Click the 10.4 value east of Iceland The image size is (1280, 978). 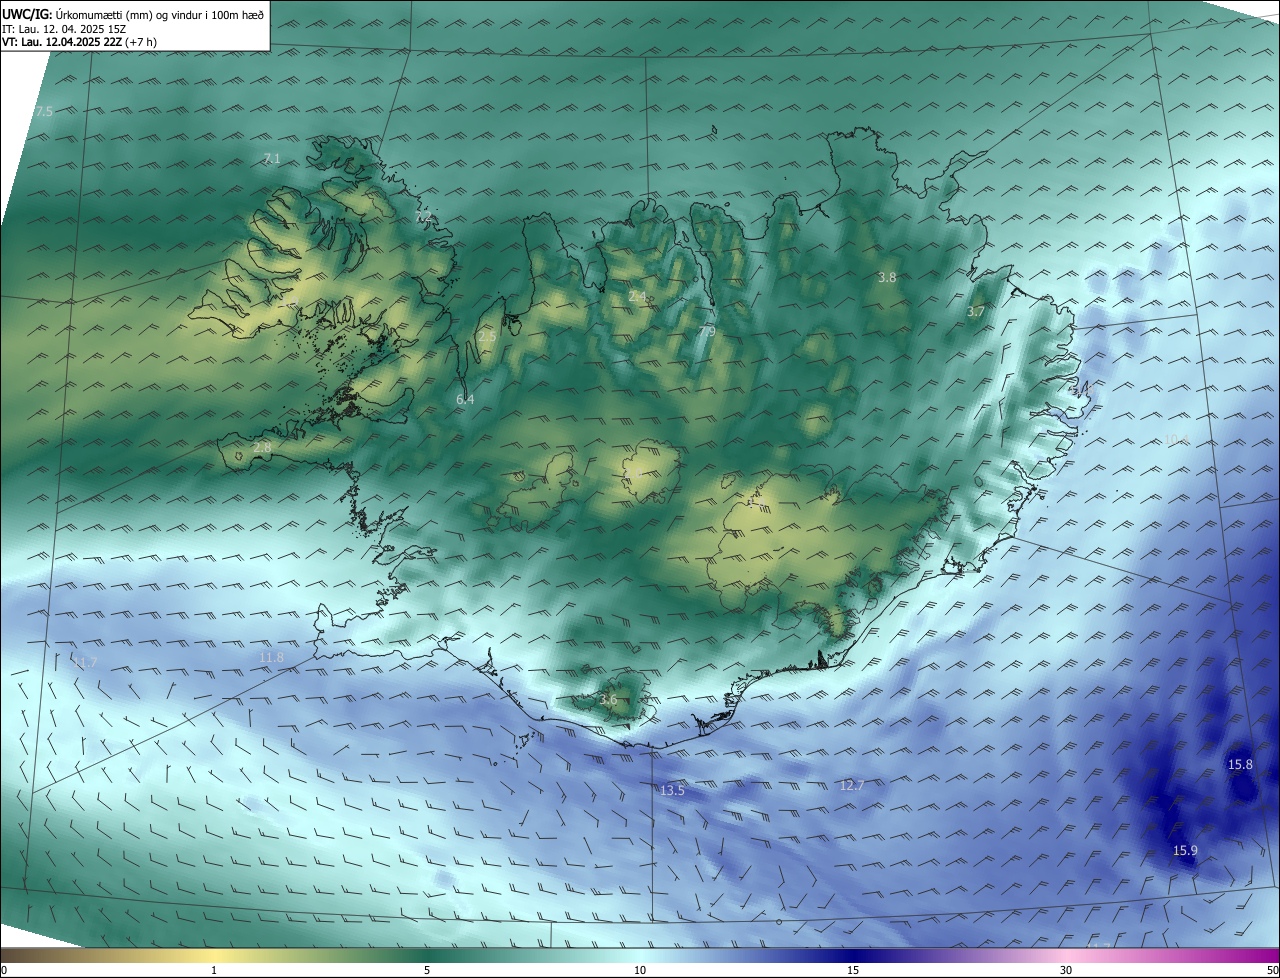pos(1176,440)
